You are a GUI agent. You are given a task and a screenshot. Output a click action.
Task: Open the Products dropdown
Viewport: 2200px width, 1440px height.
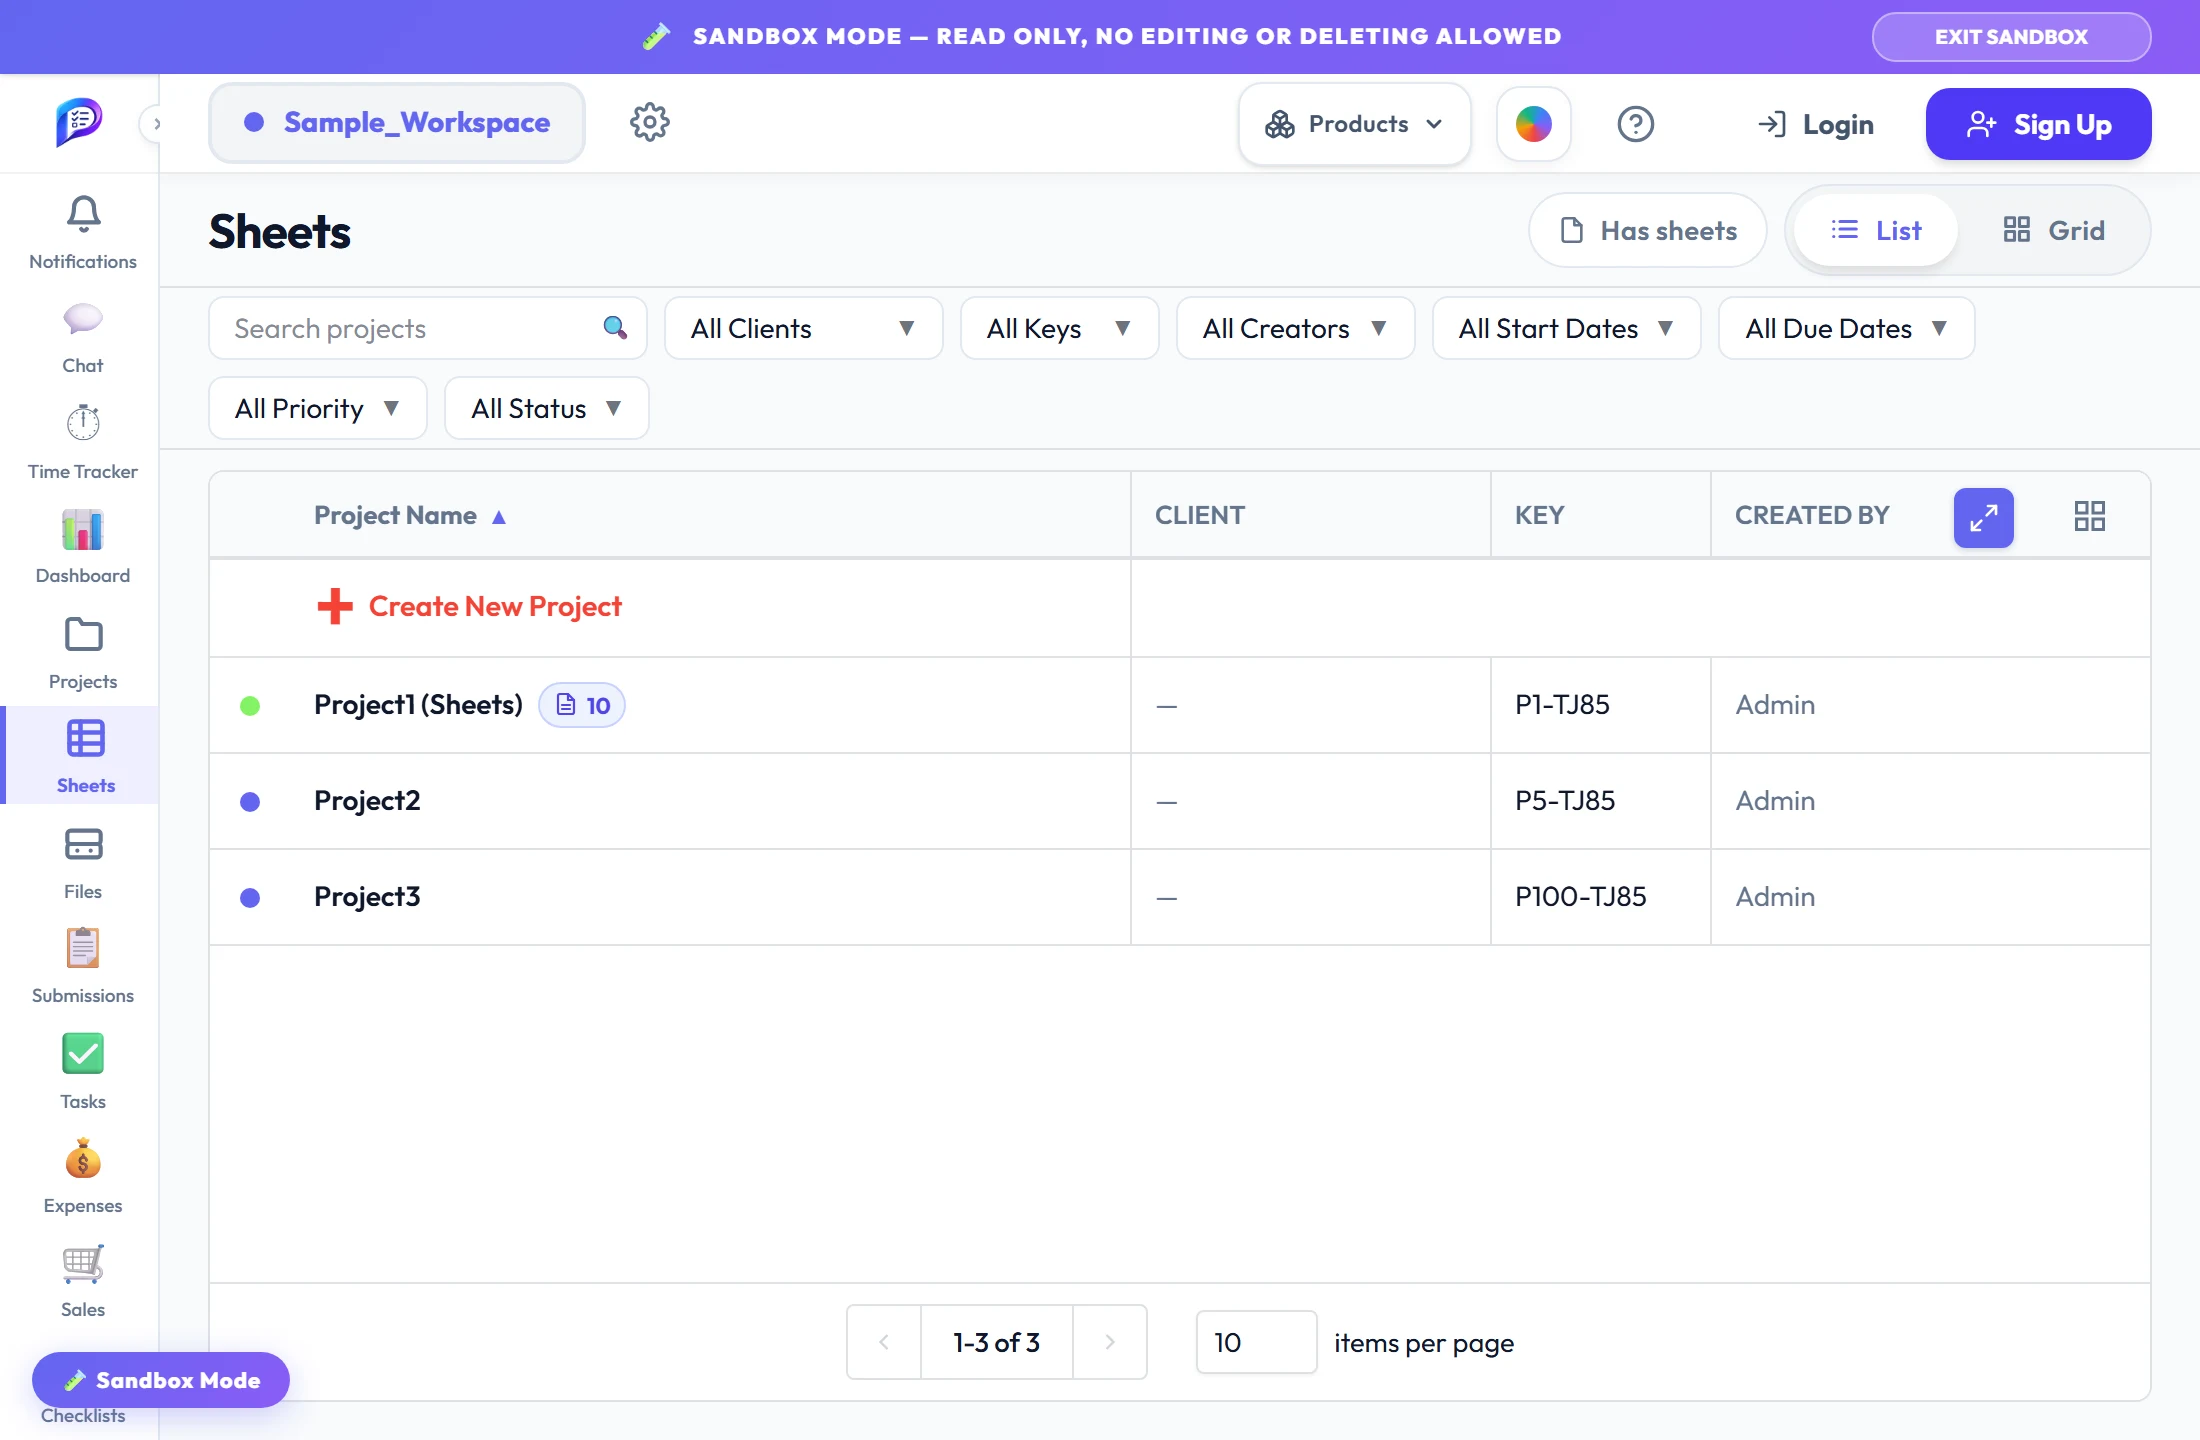click(1354, 124)
